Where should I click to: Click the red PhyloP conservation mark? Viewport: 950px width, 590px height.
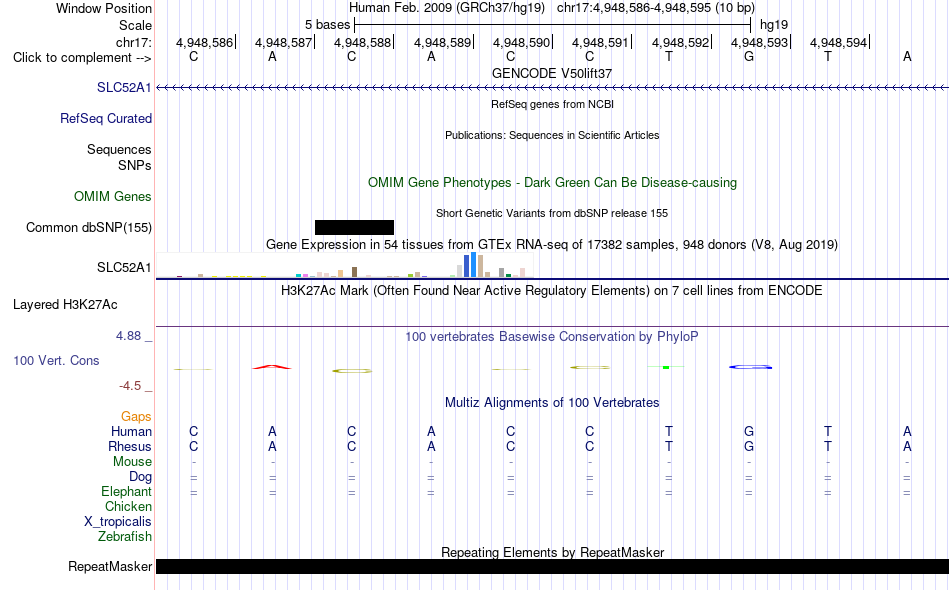272,367
